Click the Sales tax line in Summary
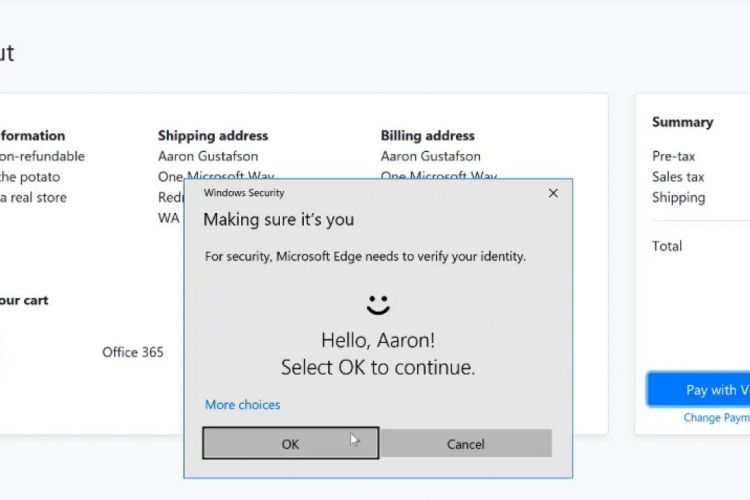This screenshot has height=500, width=750. [678, 177]
